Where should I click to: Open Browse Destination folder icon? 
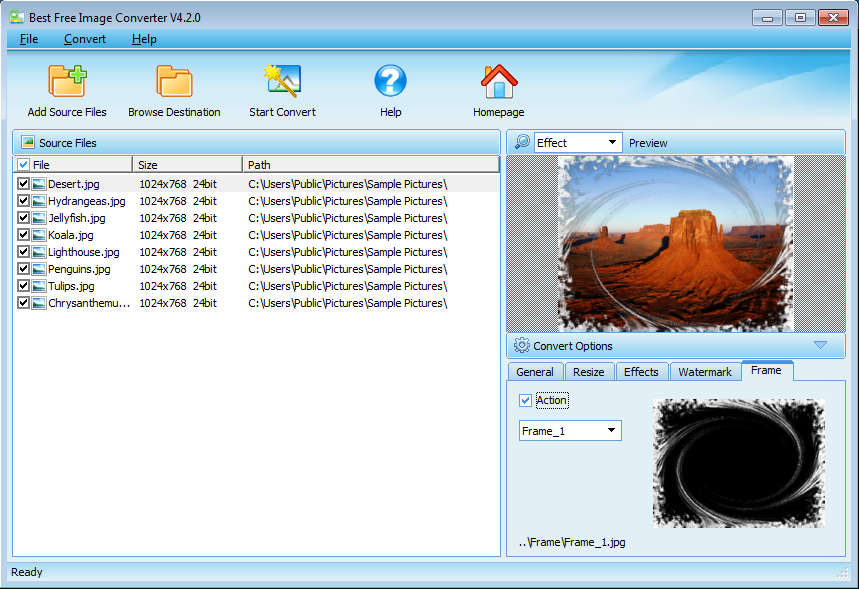click(x=174, y=81)
